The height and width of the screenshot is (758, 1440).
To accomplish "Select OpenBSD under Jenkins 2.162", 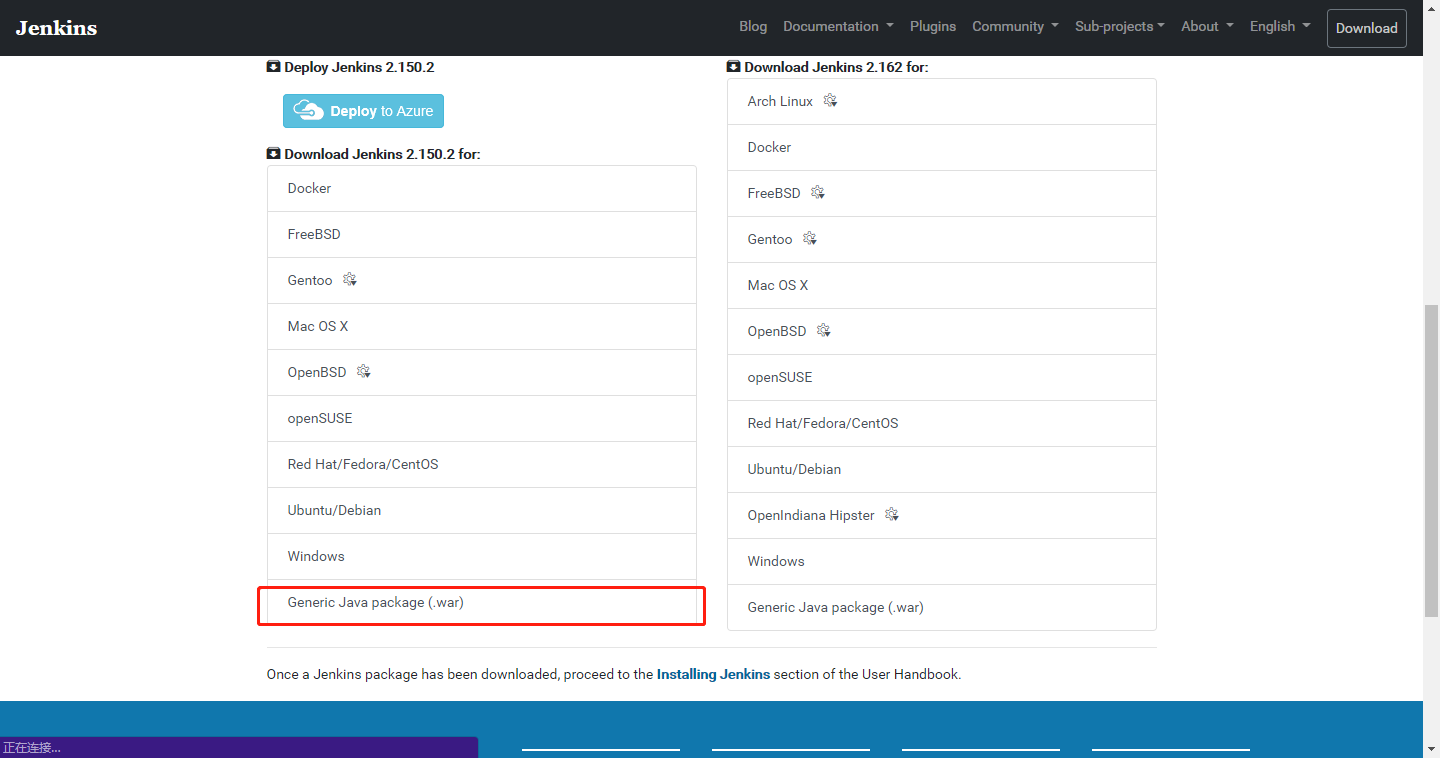I will pos(942,331).
